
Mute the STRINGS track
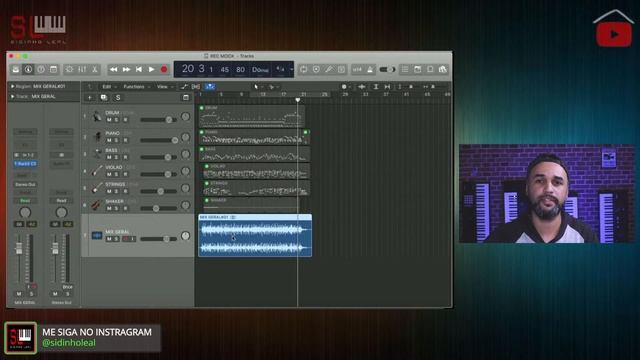[x=109, y=191]
